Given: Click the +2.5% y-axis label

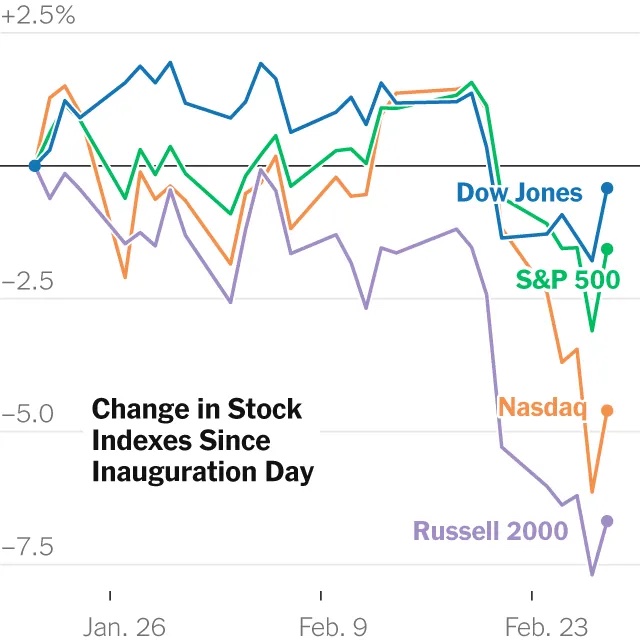Looking at the screenshot, I should [38, 16].
